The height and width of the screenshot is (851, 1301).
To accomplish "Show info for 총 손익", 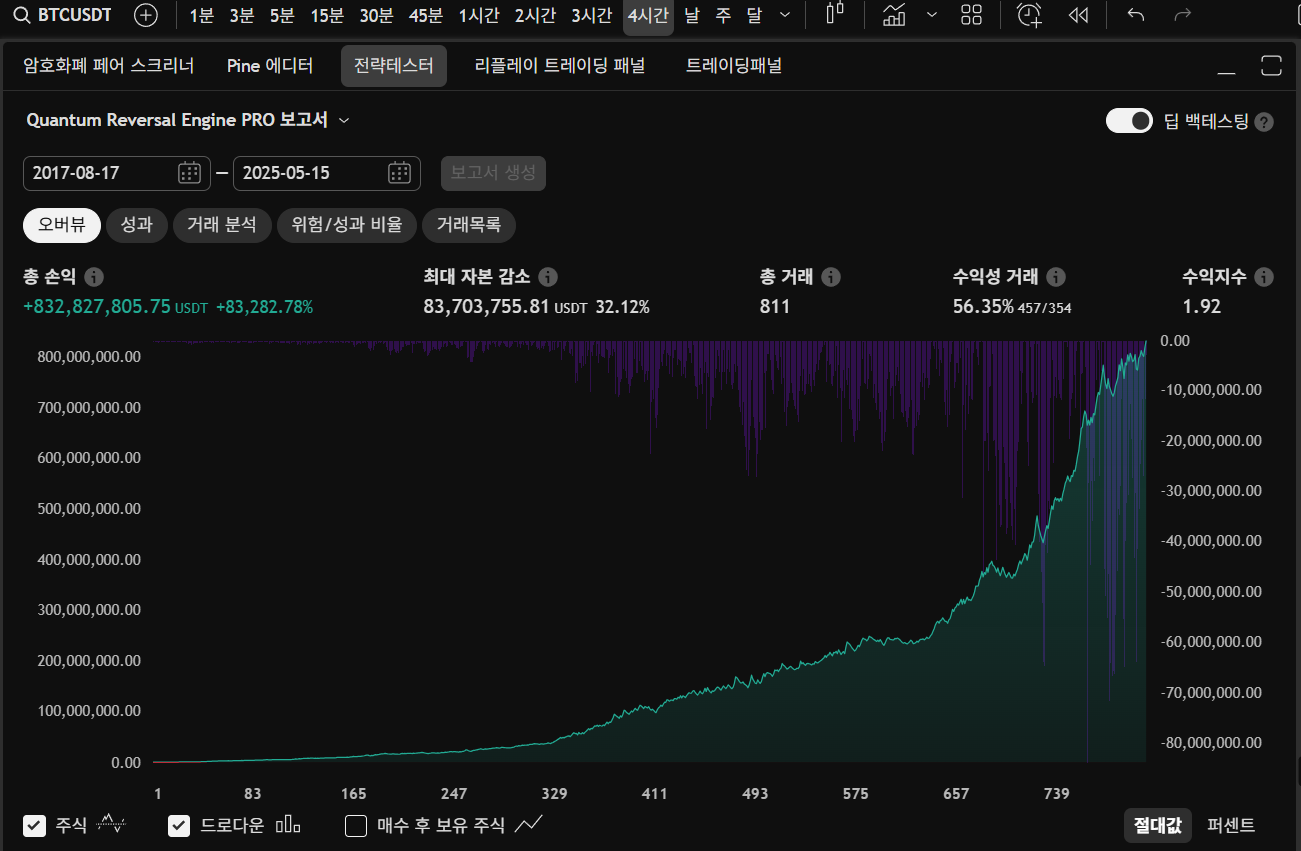I will [94, 277].
